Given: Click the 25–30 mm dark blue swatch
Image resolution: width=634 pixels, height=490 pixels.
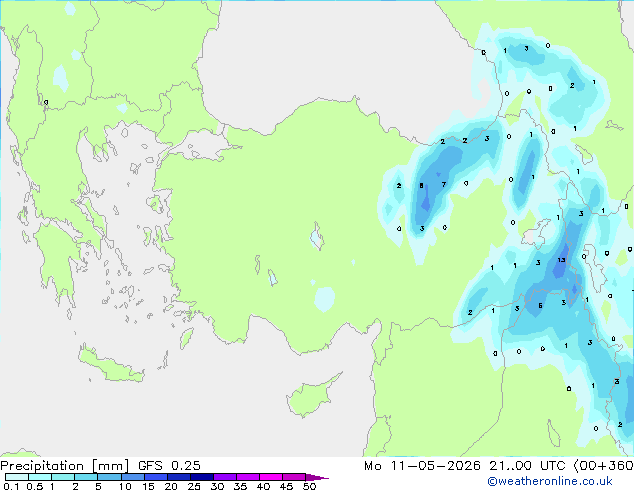Looking at the screenshot, I should pos(202,477).
